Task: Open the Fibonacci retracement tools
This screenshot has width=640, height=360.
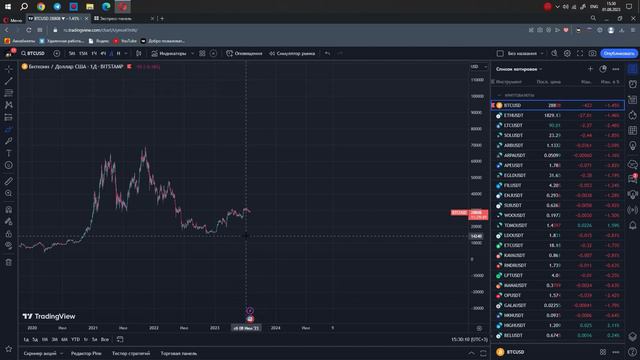Action: [9, 93]
